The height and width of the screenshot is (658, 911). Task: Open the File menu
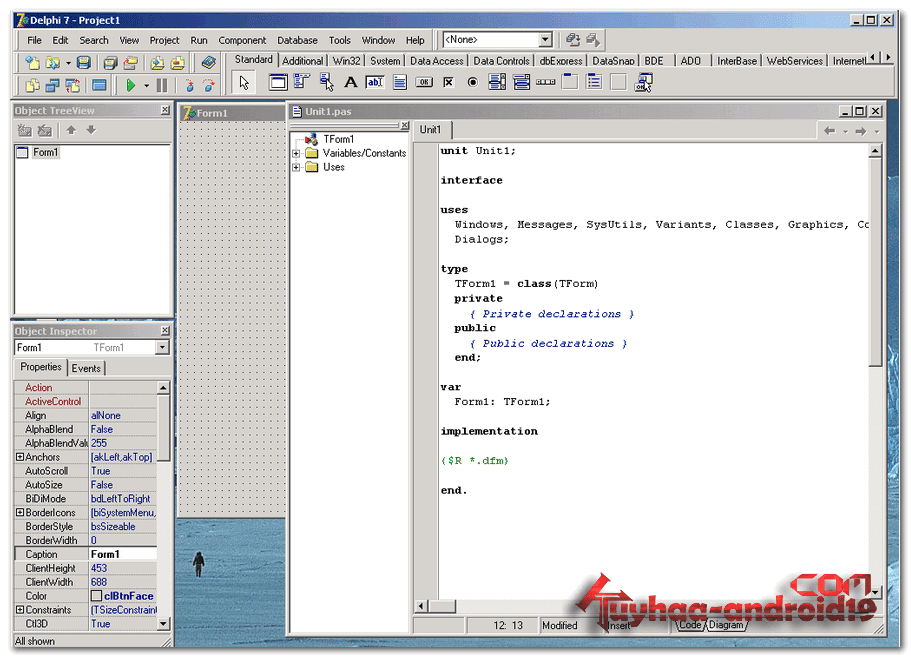click(x=34, y=40)
